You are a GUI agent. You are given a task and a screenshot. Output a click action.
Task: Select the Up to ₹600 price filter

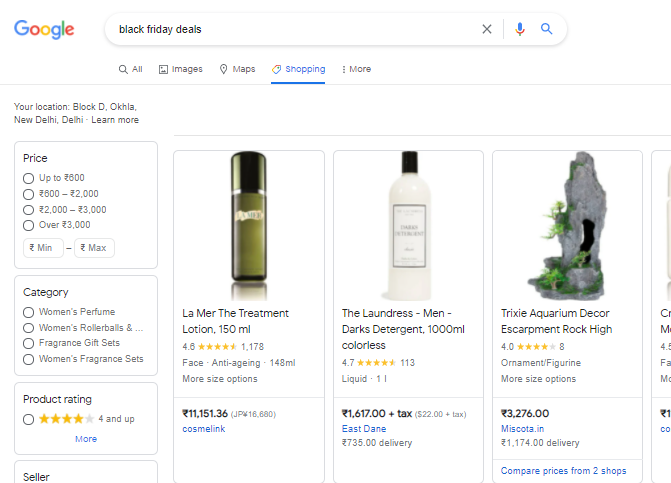pos(54,178)
